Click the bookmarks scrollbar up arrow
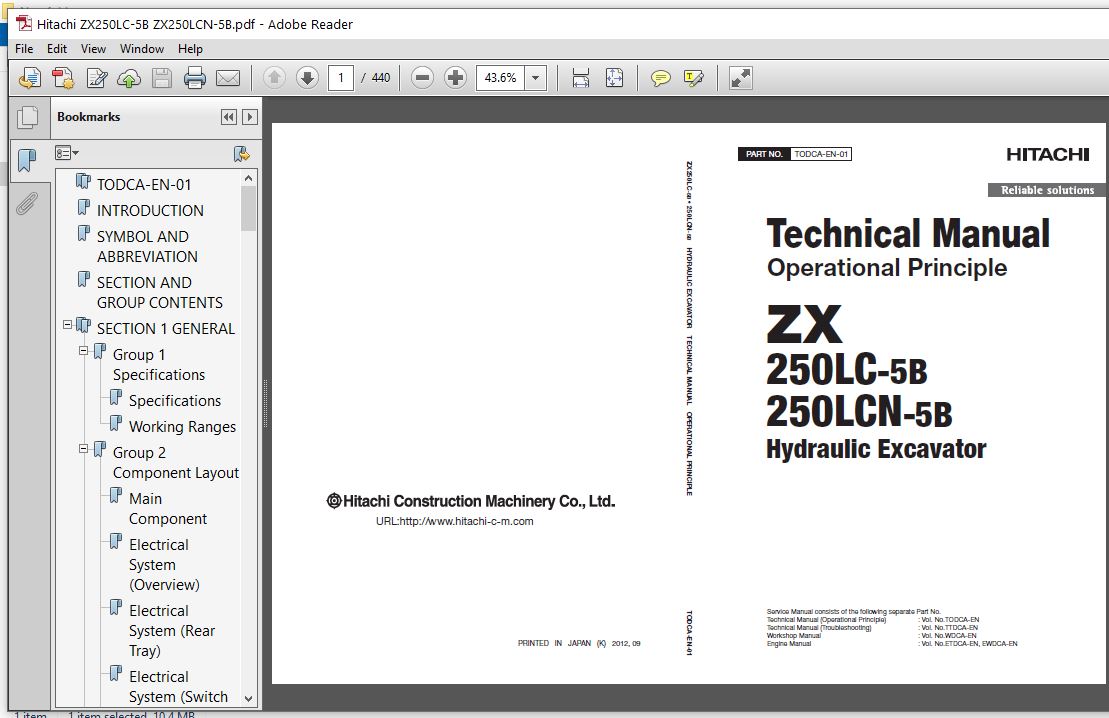1109x718 pixels. point(248,178)
